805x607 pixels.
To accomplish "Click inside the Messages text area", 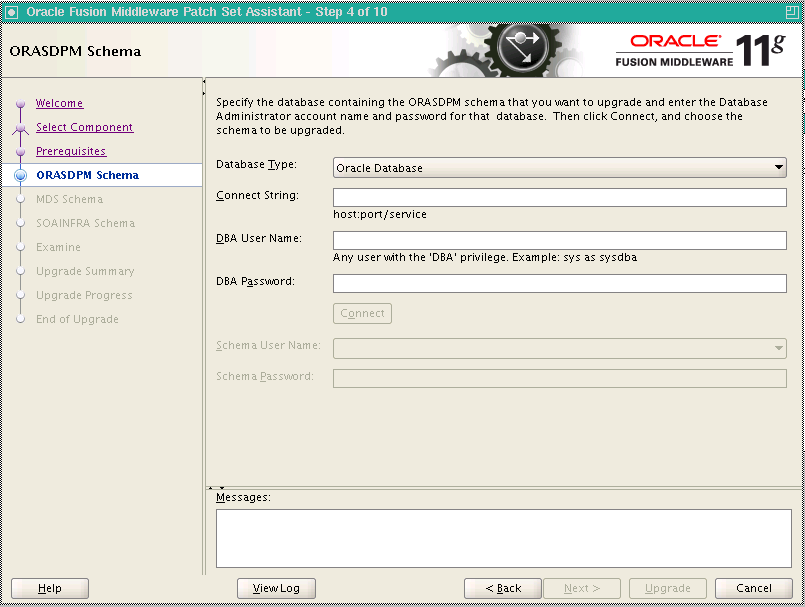I will 504,538.
